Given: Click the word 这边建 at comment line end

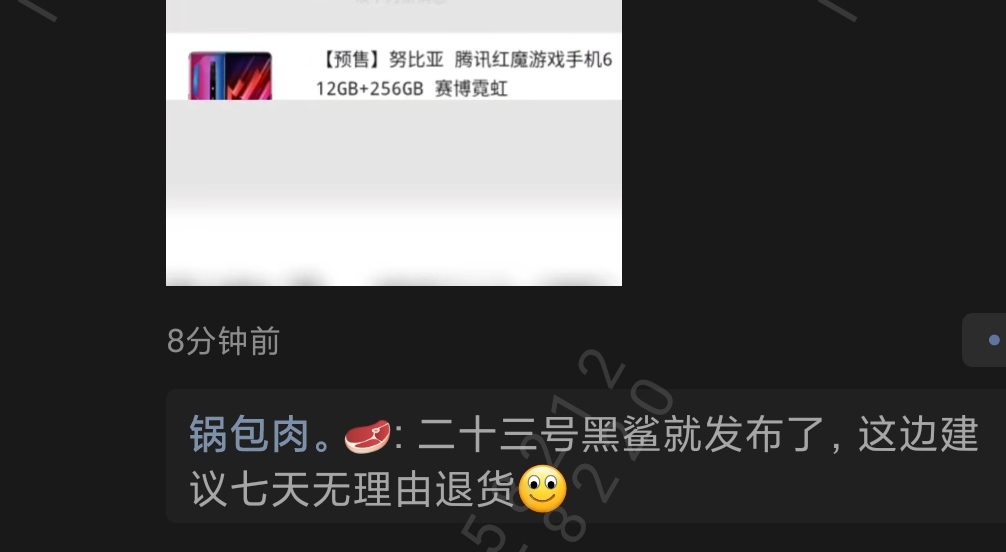Looking at the screenshot, I should [x=918, y=435].
